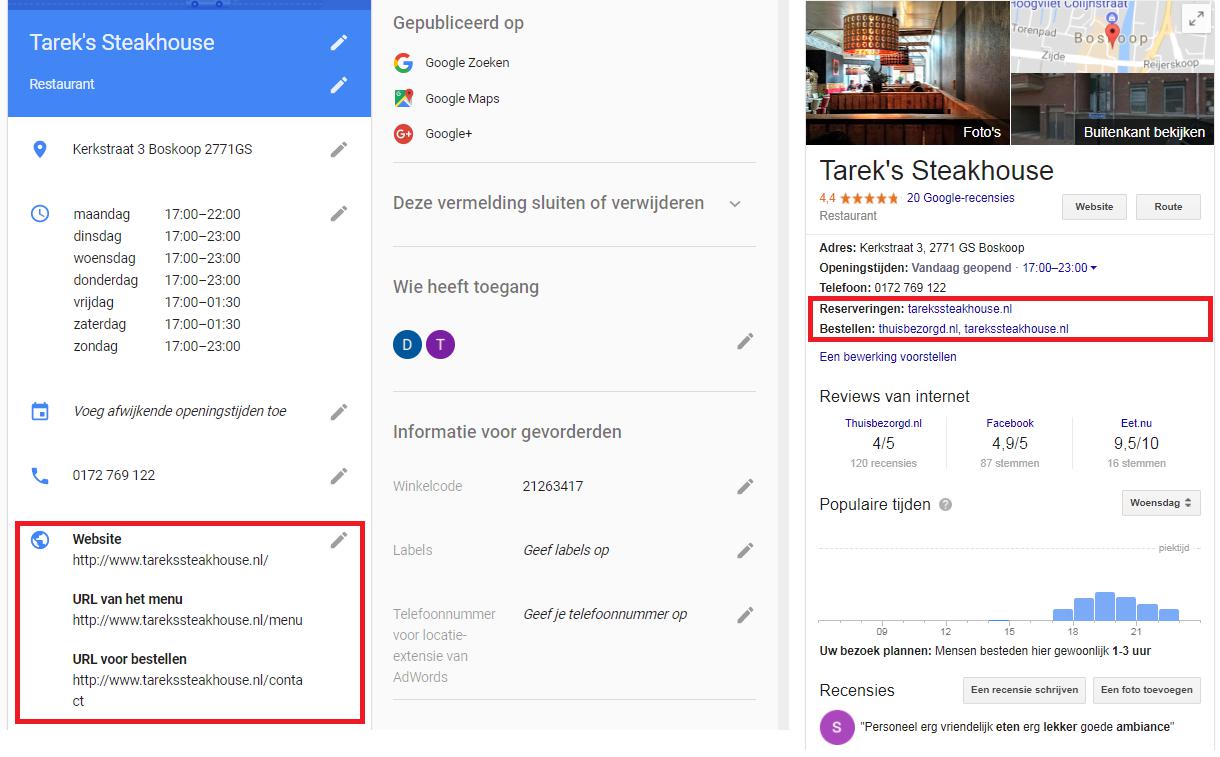Image resolution: width=1220 pixels, height=757 pixels.
Task: Open the 20 Google-recensies link
Action: tap(960, 198)
